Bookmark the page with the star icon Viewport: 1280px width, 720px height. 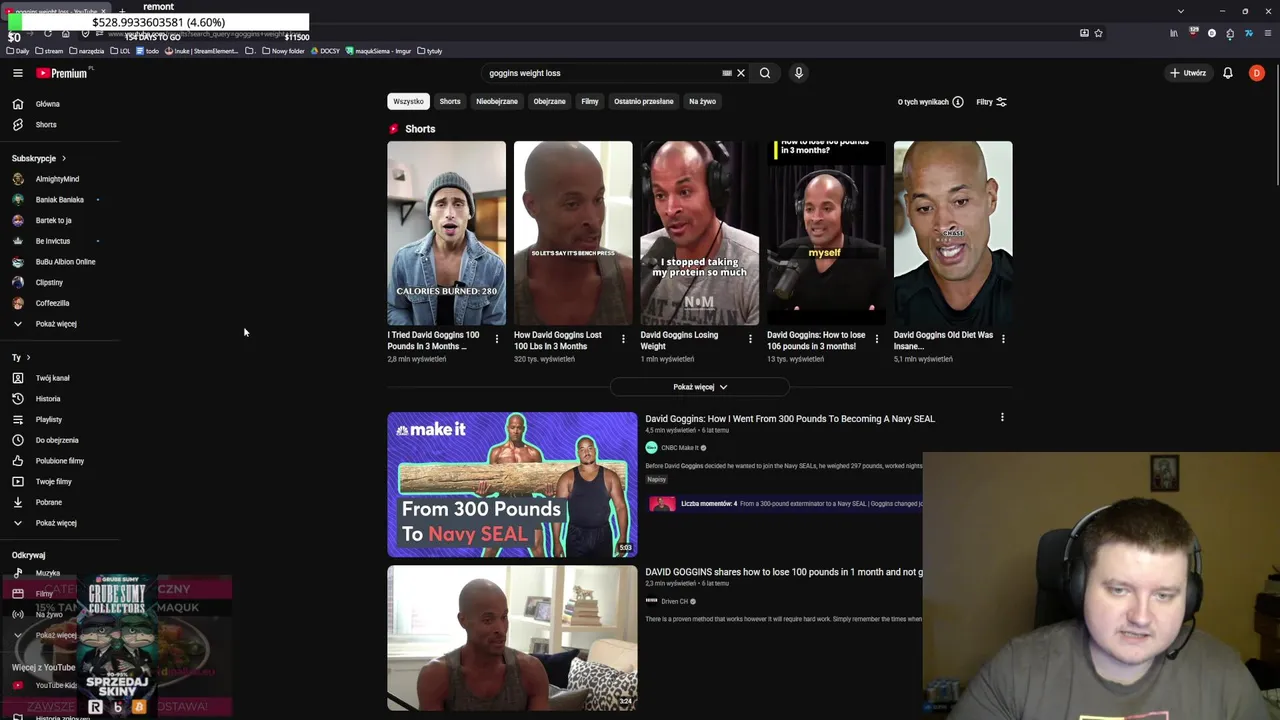click(1098, 33)
